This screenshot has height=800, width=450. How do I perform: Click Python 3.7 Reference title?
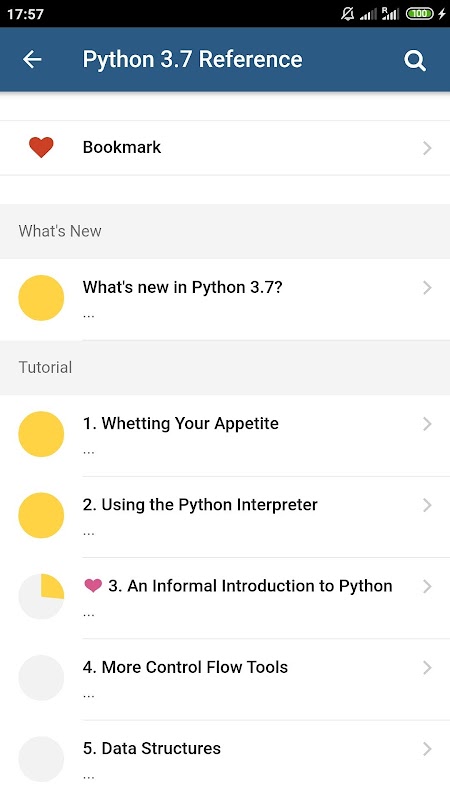click(x=192, y=60)
